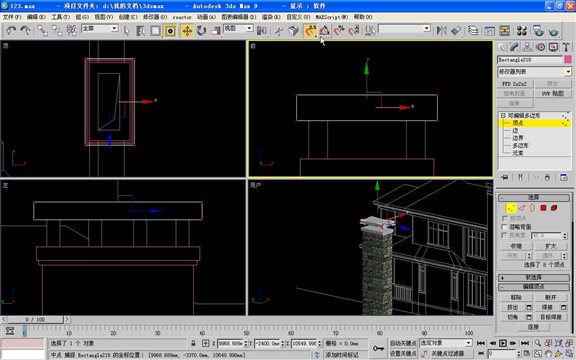Switch to Hierarchy command panel tab
The width and height of the screenshot is (576, 360).
[527, 47]
